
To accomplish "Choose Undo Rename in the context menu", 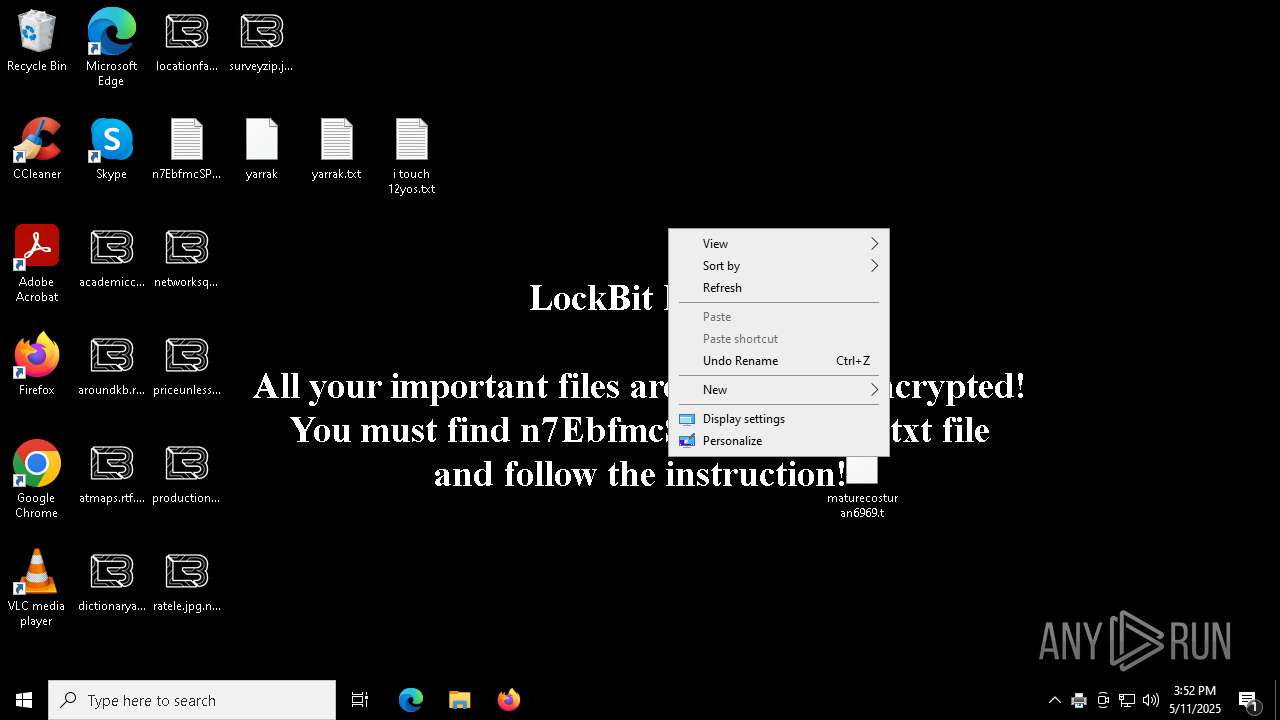I will pyautogui.click(x=779, y=361).
